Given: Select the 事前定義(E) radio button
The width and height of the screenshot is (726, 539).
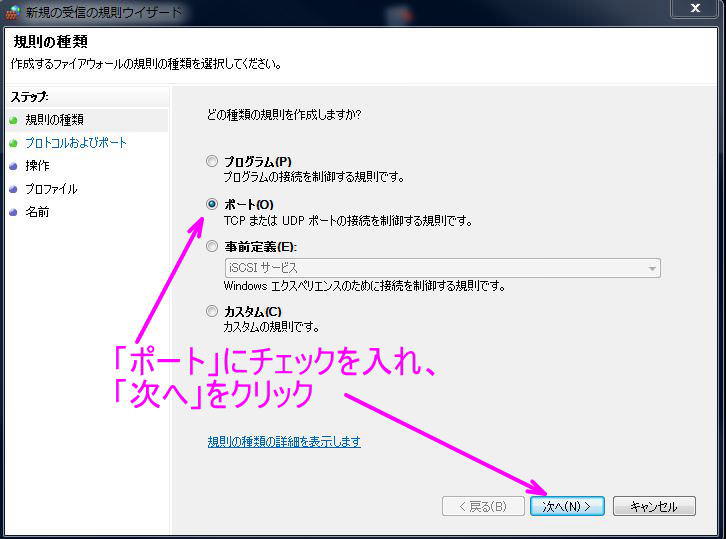Looking at the screenshot, I should 212,246.
